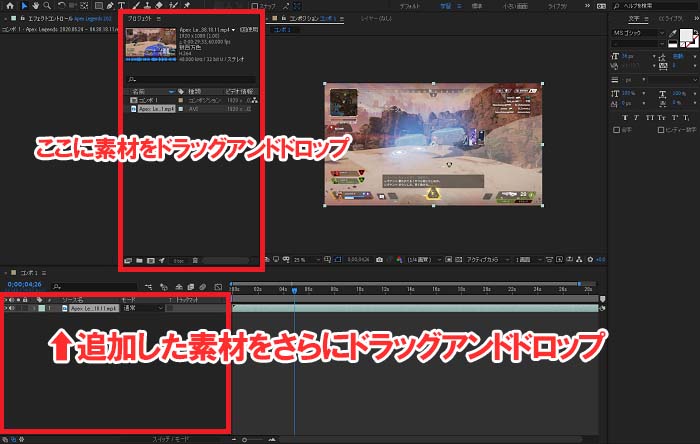
Task: Click the trash icon in Project panel
Action: point(195,261)
